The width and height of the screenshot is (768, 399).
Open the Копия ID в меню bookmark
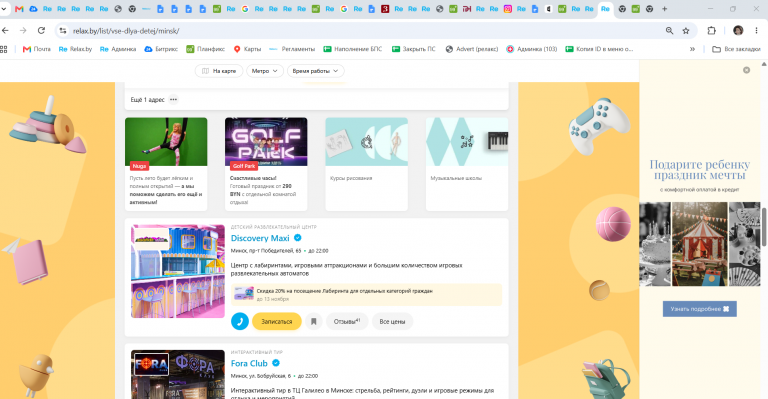(x=600, y=49)
